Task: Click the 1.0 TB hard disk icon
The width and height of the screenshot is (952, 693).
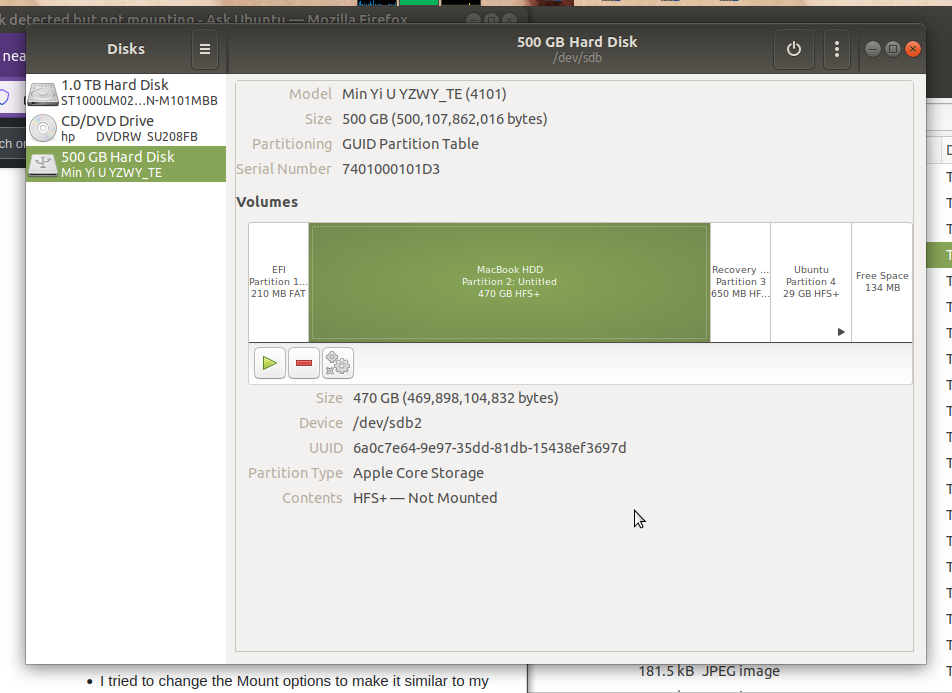Action: (x=43, y=94)
